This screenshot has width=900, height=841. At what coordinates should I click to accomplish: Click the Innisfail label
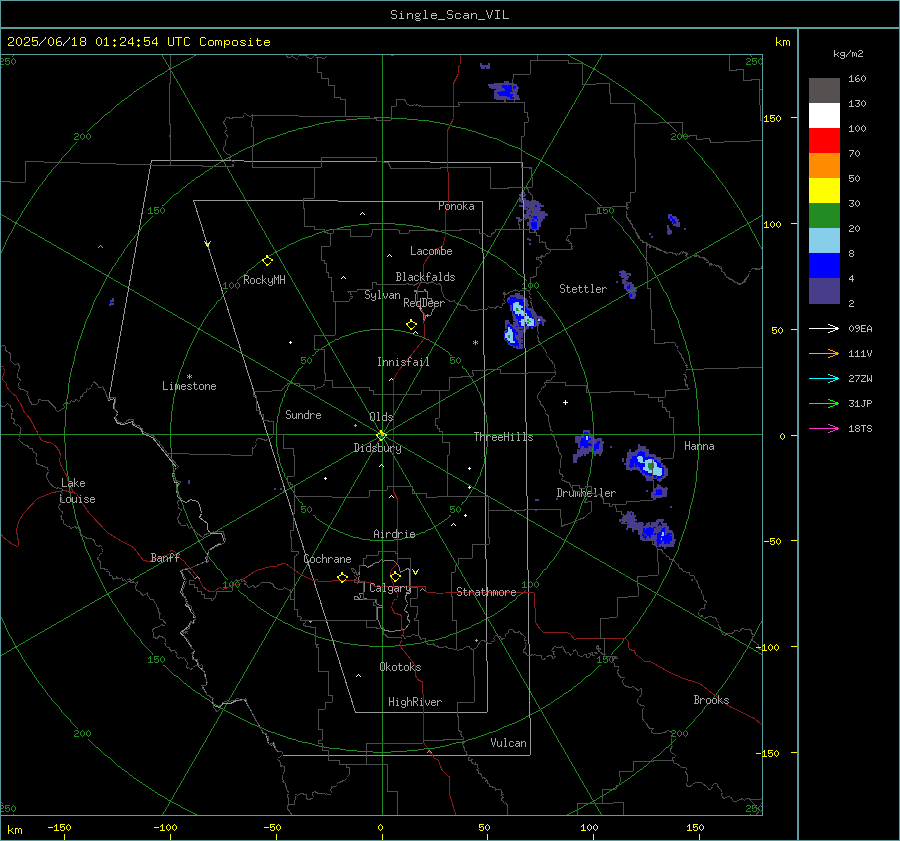pyautogui.click(x=404, y=362)
